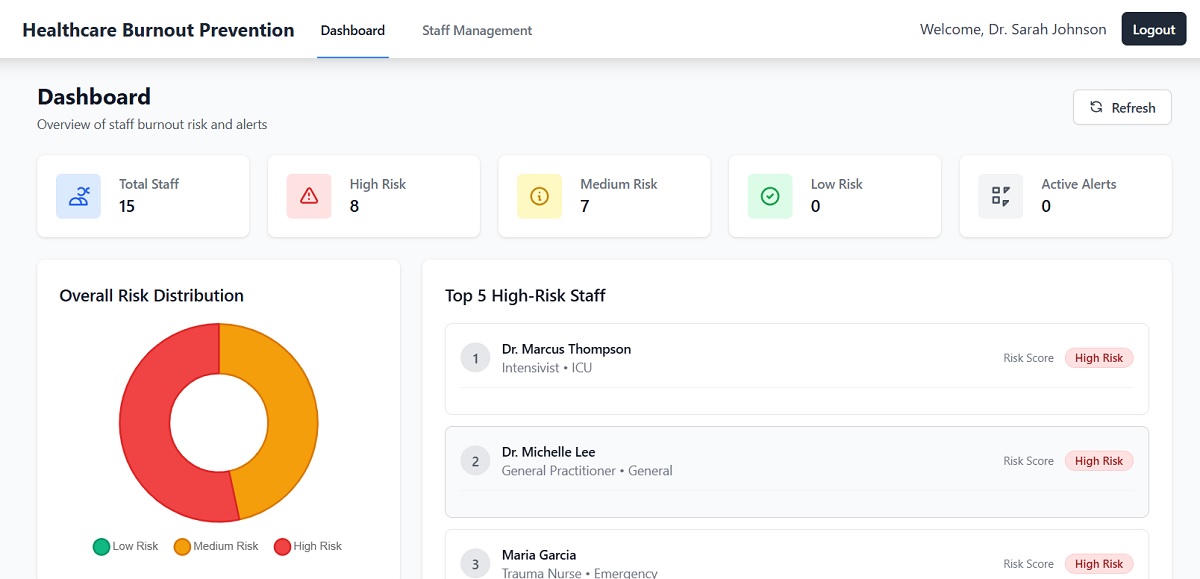This screenshot has width=1200, height=579.
Task: Click the circular arrows icon in Refresh
Action: coord(1096,107)
